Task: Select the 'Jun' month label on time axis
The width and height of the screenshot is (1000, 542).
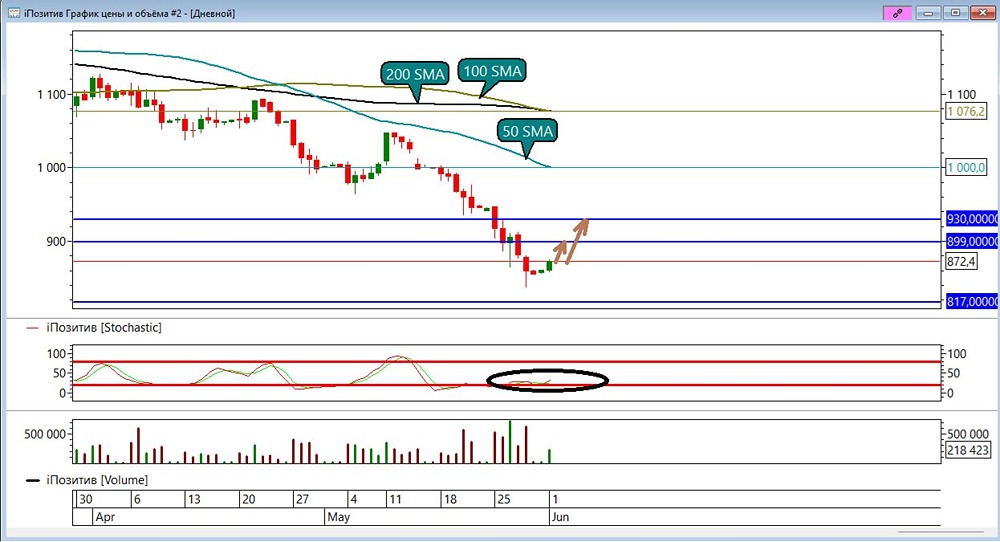Action: (560, 517)
